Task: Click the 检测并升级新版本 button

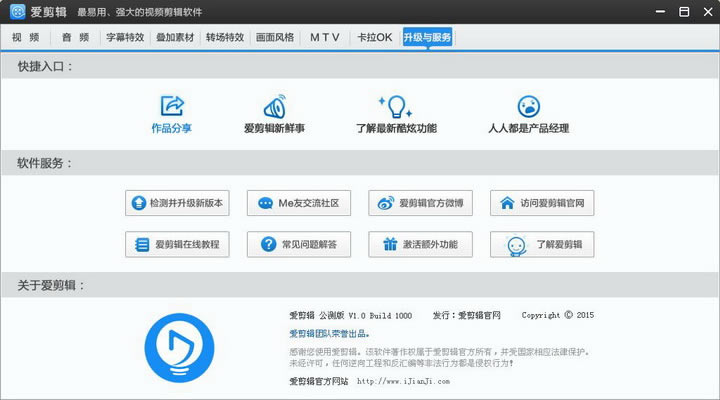Action: pyautogui.click(x=177, y=203)
